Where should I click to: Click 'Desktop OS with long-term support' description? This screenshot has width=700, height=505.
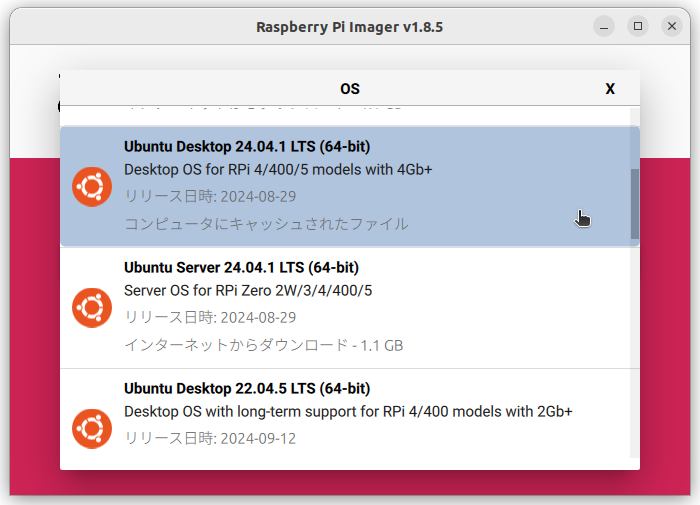click(x=348, y=412)
